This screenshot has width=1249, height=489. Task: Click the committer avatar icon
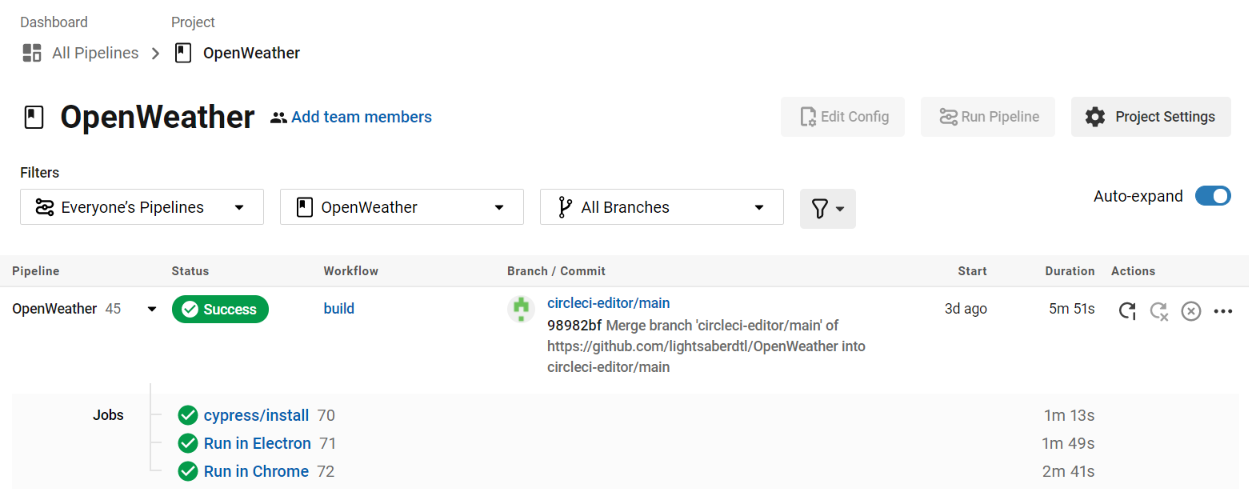[521, 309]
